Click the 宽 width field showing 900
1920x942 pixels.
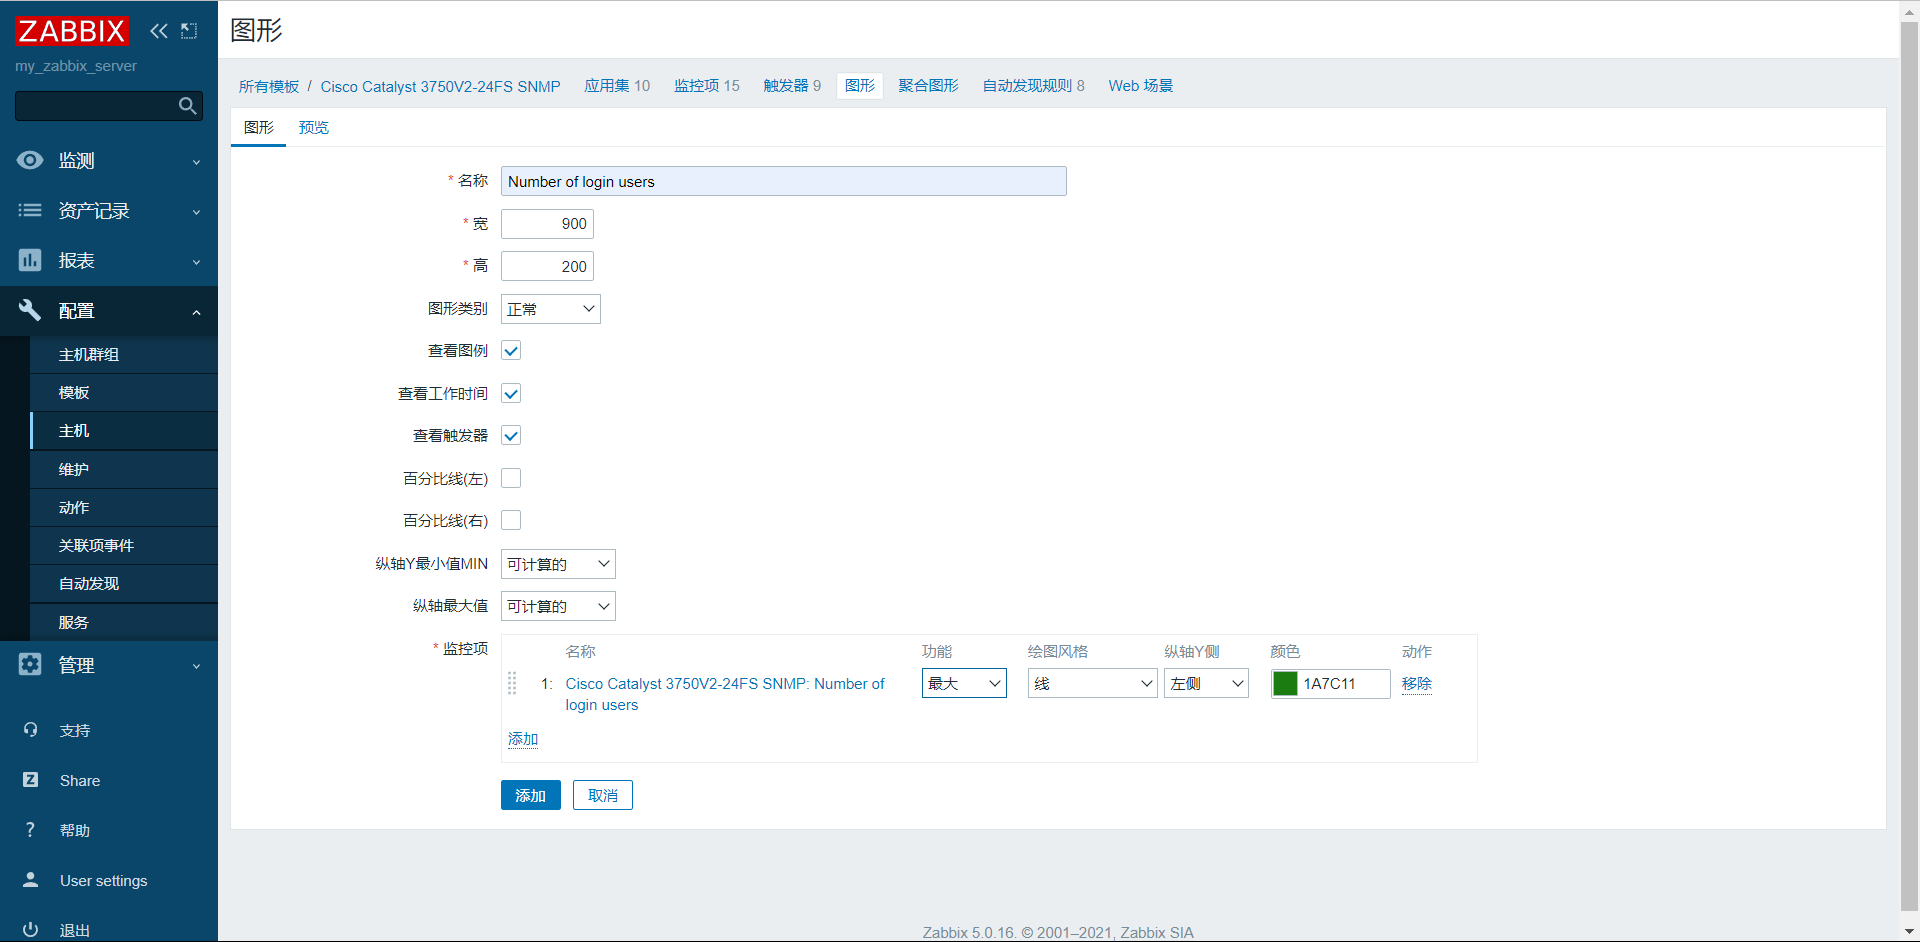coord(547,224)
